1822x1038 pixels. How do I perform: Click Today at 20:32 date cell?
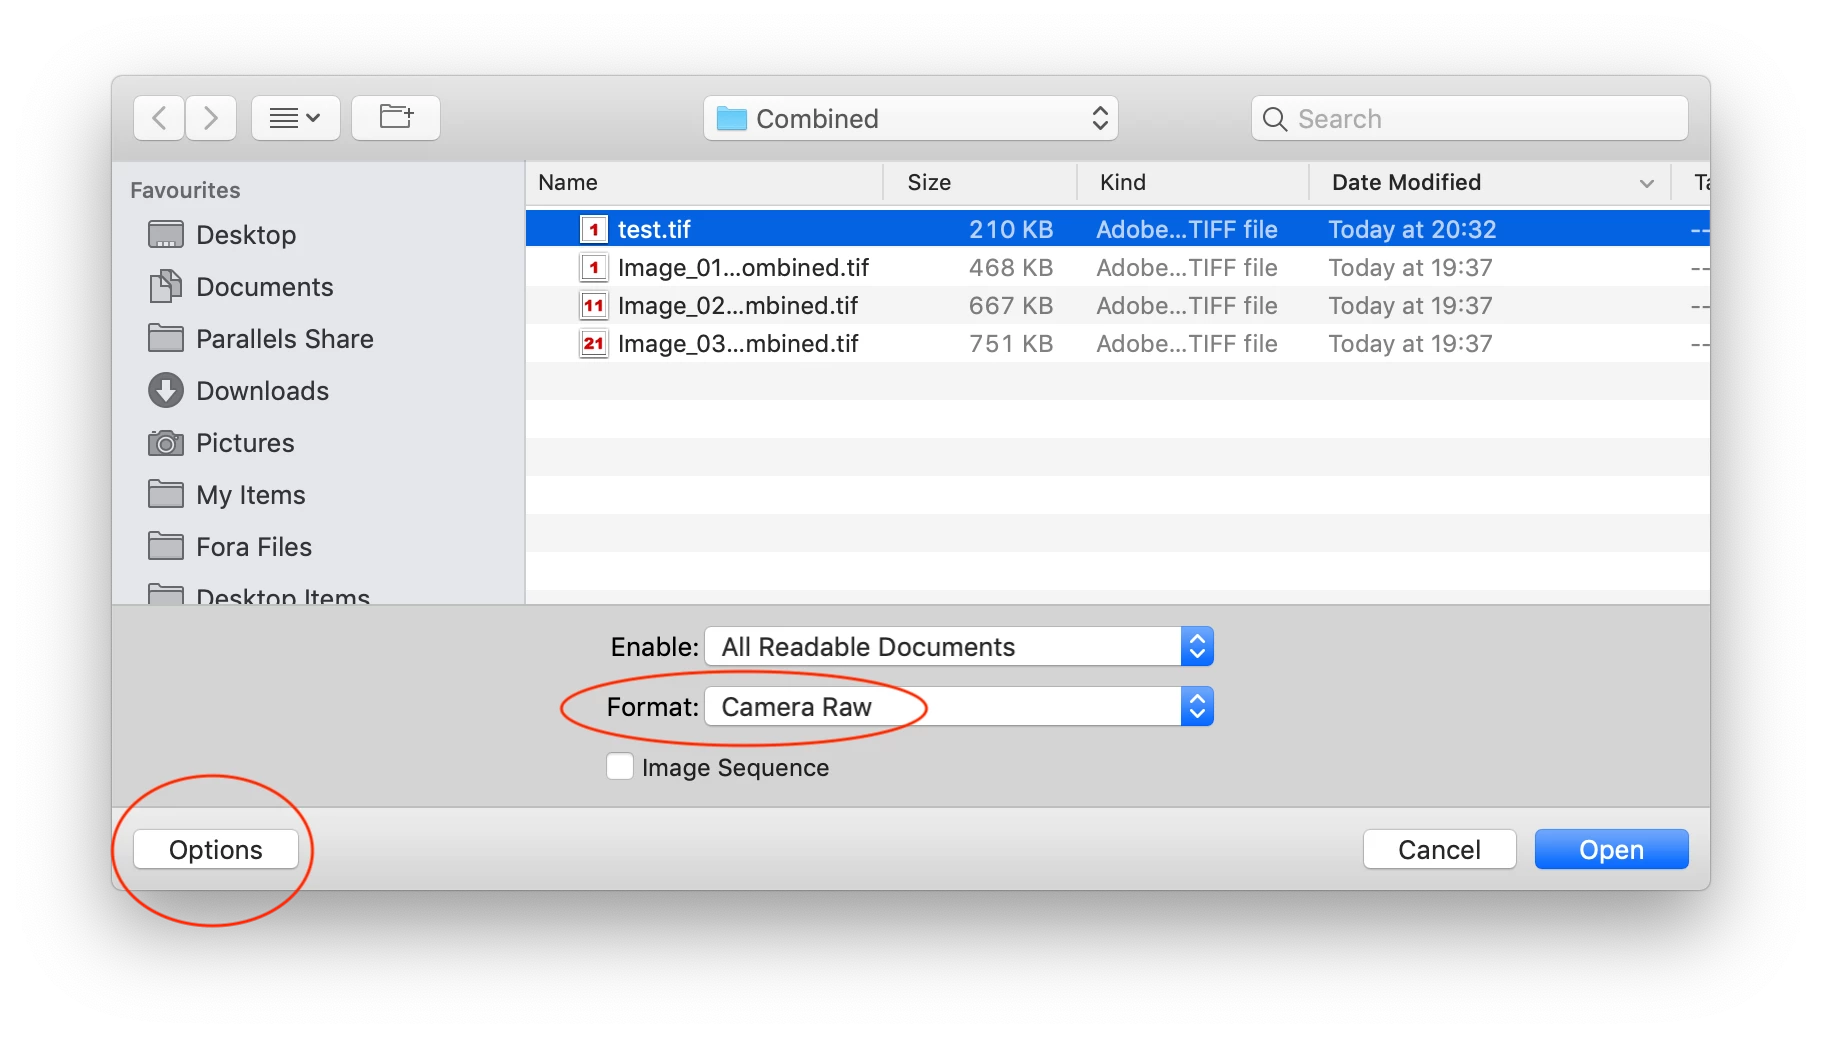click(1412, 230)
